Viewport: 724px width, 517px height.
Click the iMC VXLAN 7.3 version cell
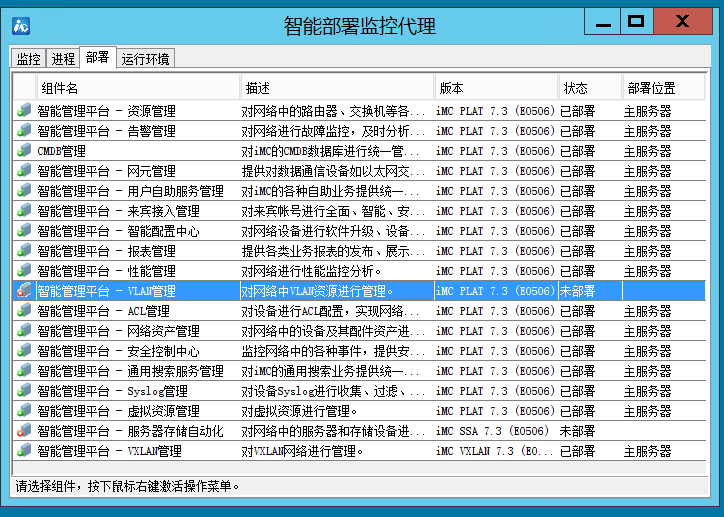pyautogui.click(x=495, y=451)
